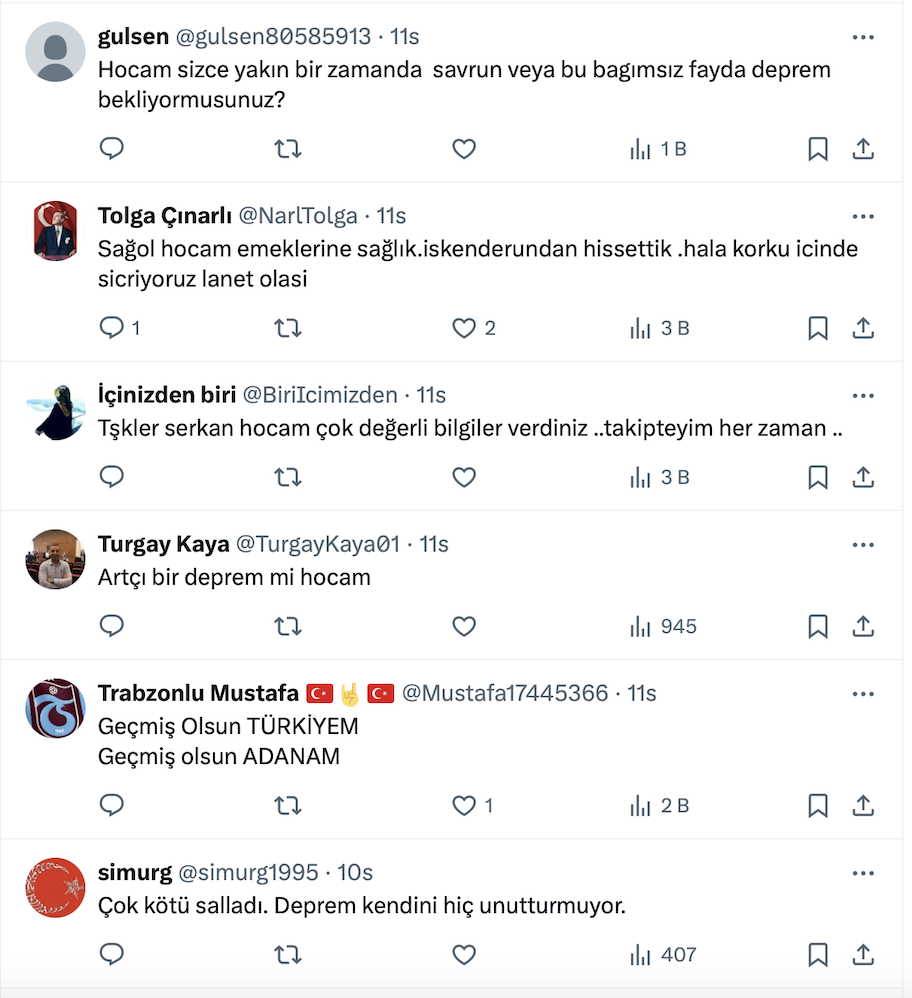The image size is (912, 998).
Task: Like Trabzonlu Mustafa's tweet
Action: 464,806
